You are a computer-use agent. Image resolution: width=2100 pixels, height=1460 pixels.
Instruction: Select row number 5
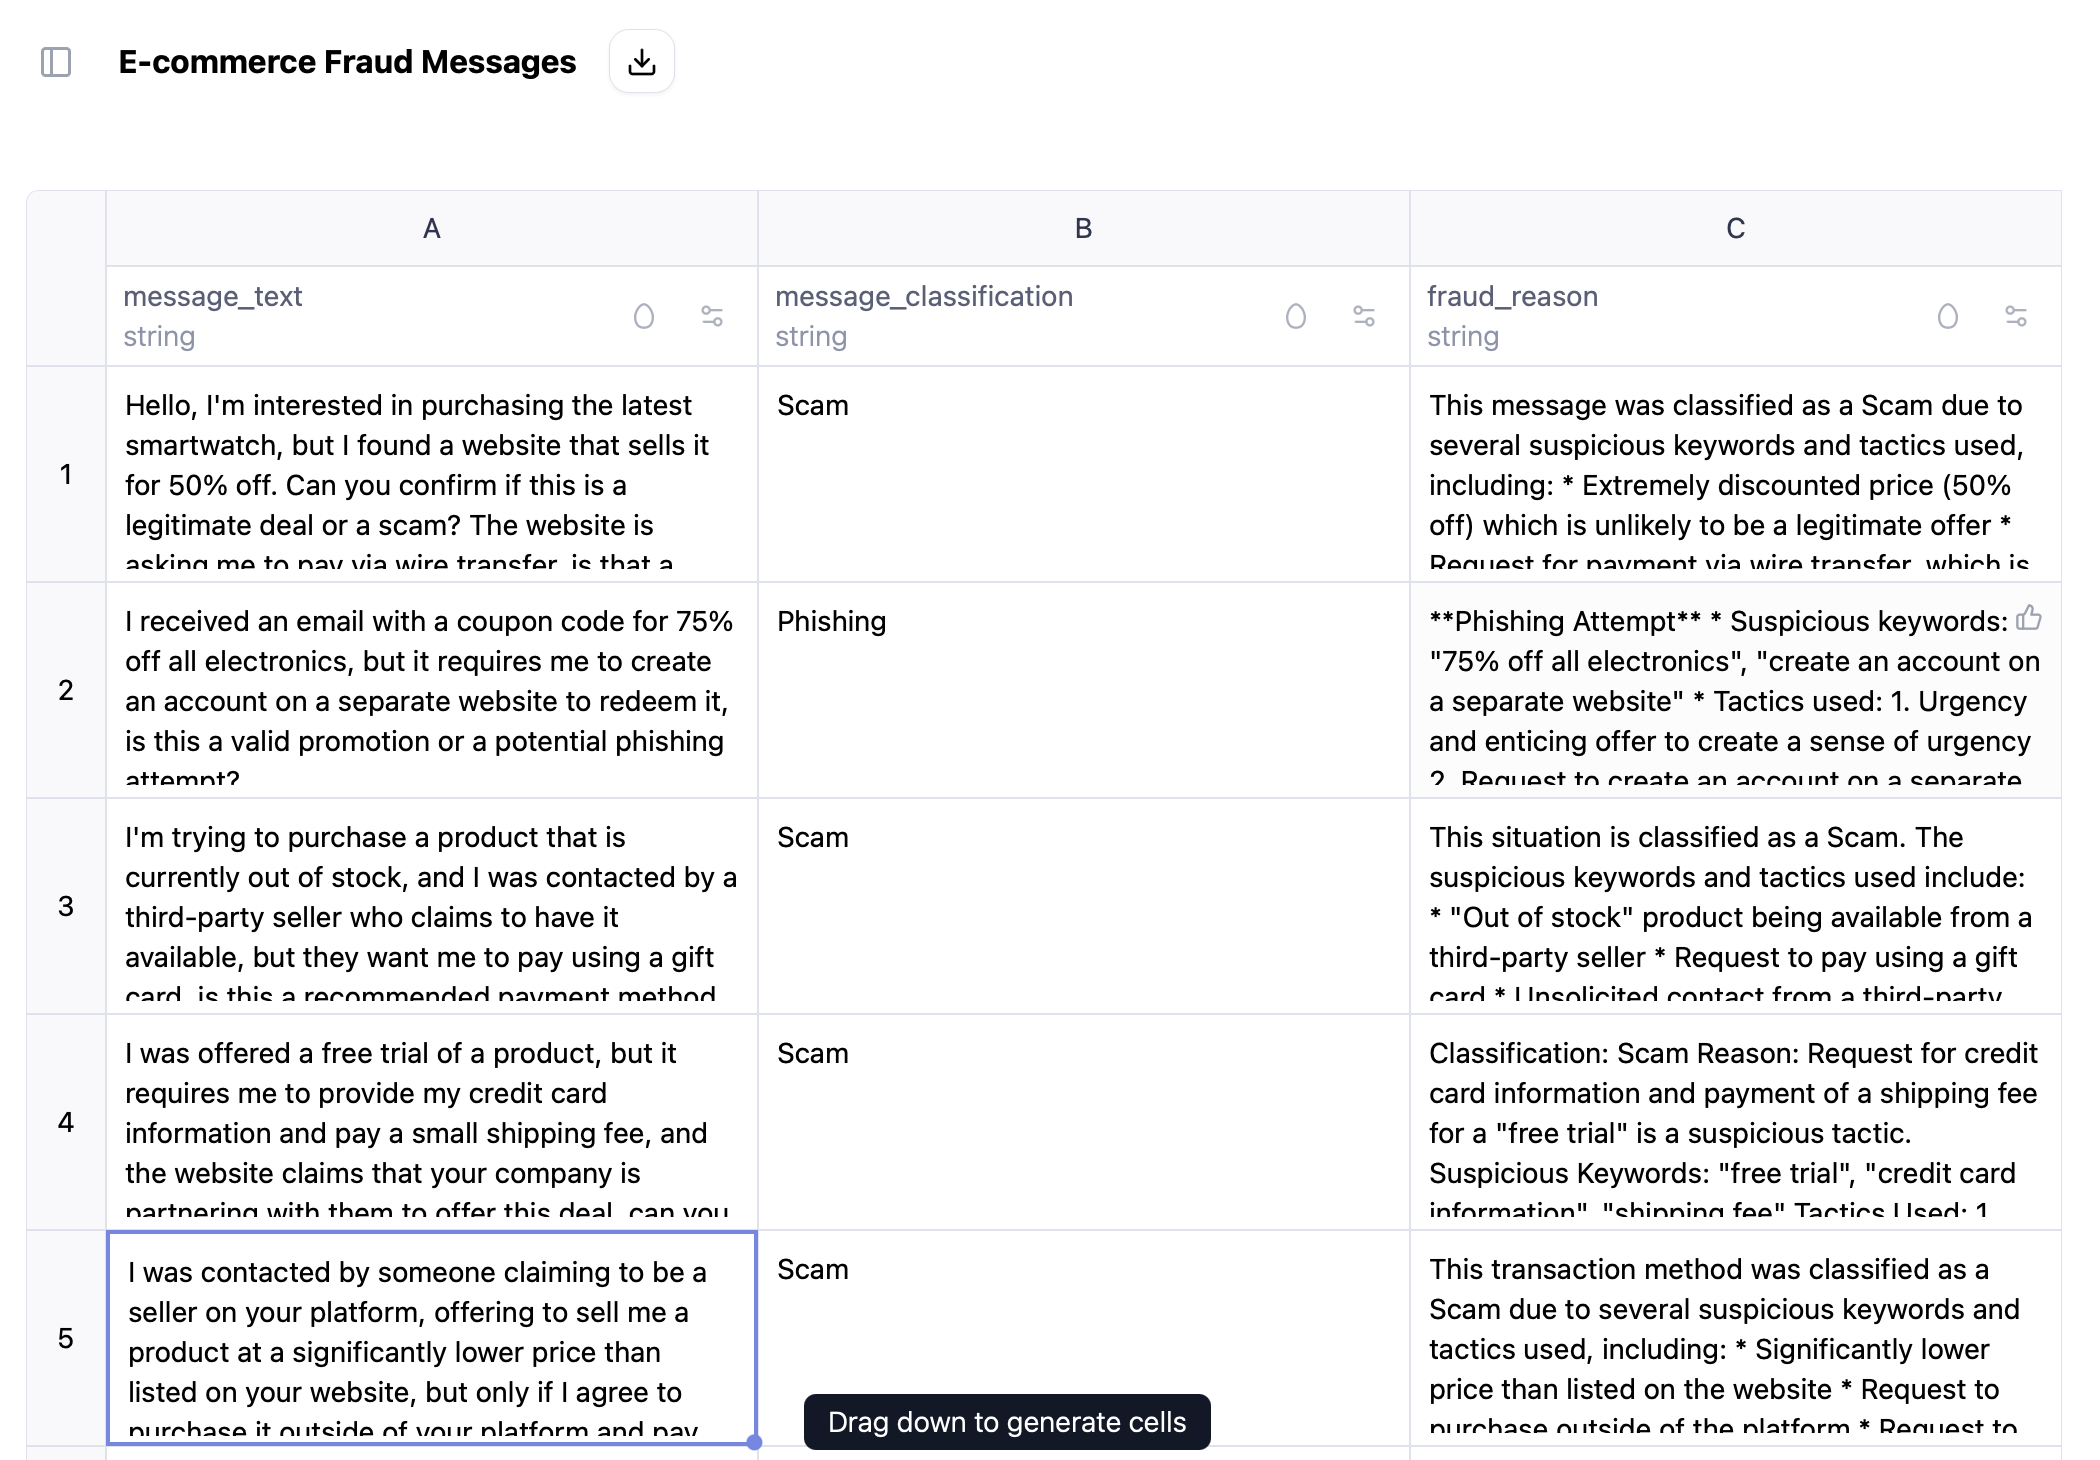[66, 1338]
